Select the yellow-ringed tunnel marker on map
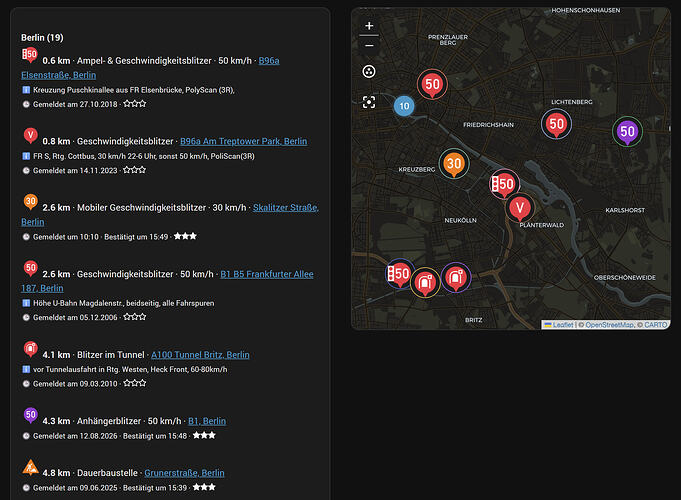This screenshot has height=500, width=681. pyautogui.click(x=425, y=283)
